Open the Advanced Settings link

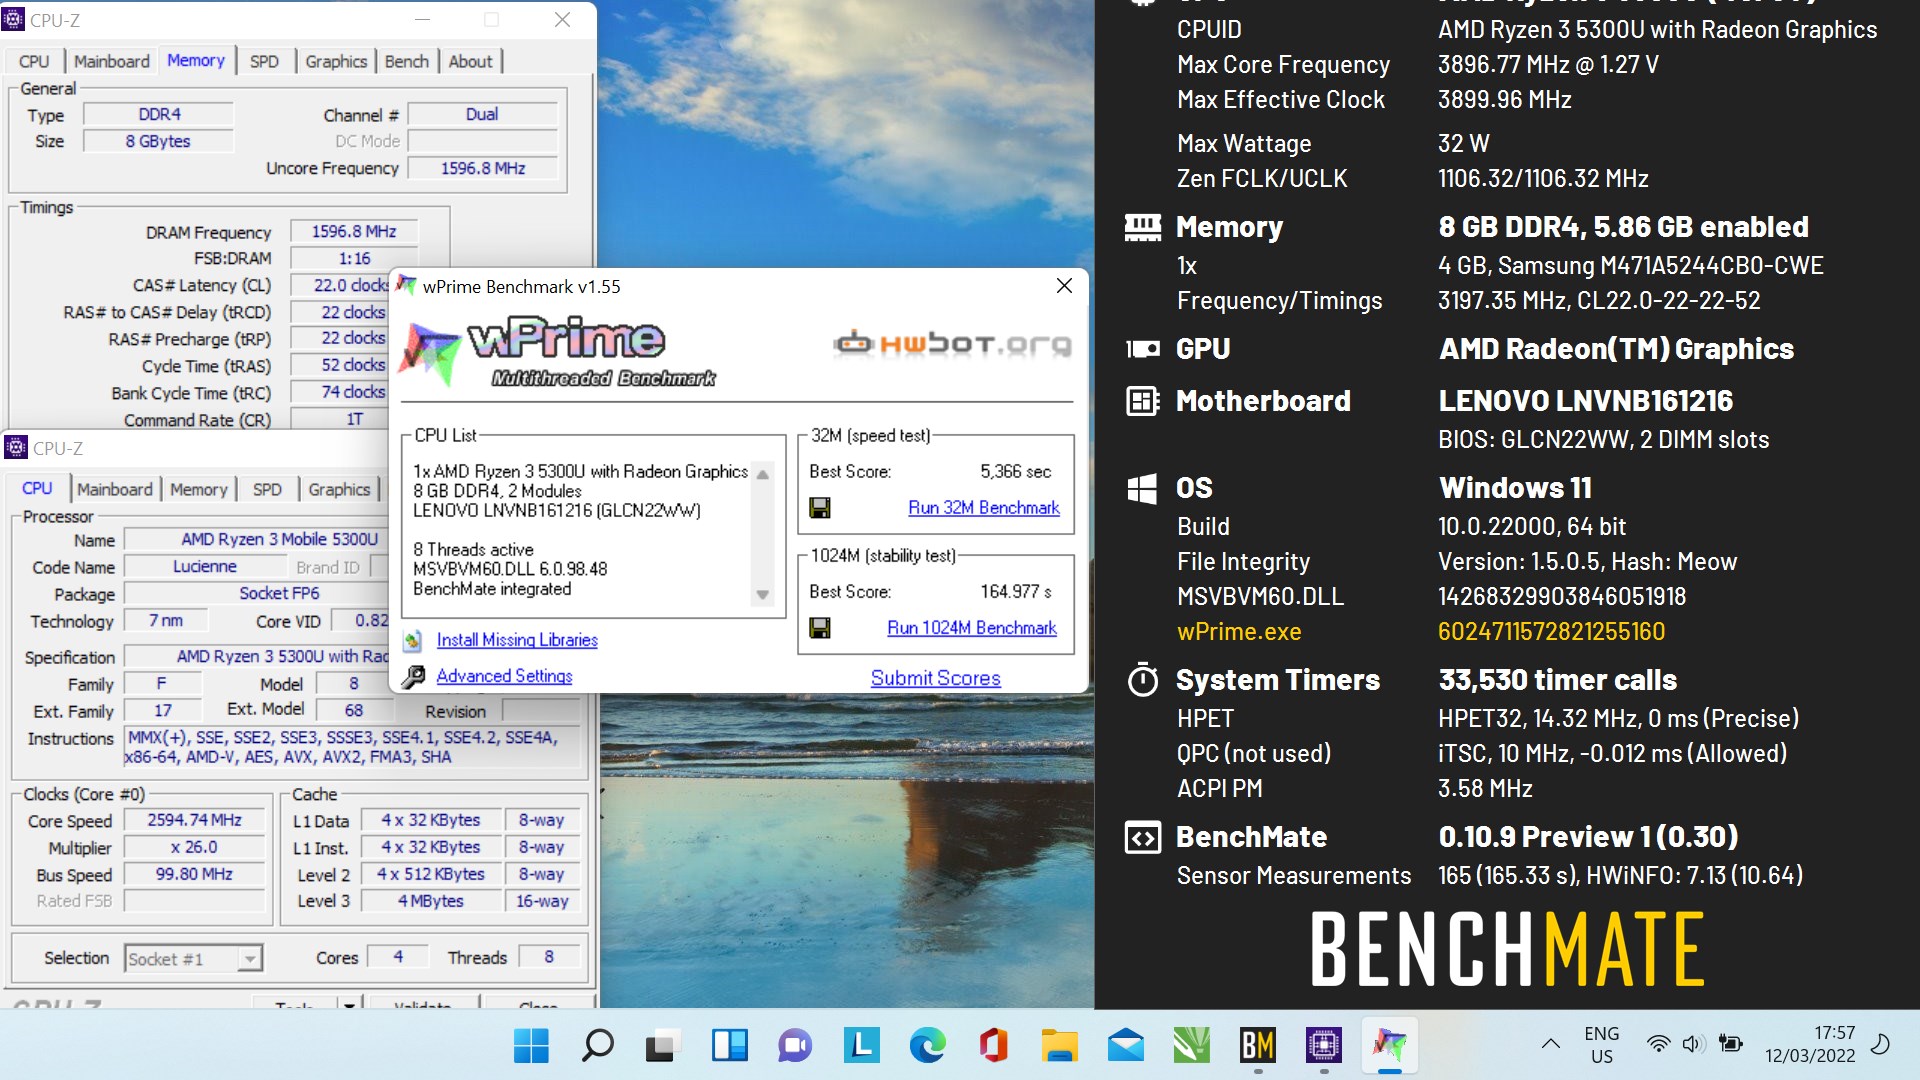point(504,676)
